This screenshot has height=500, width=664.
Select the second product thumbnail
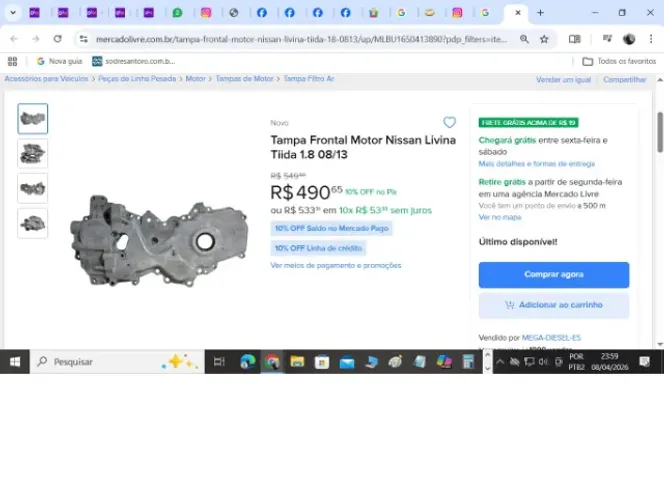coord(33,153)
